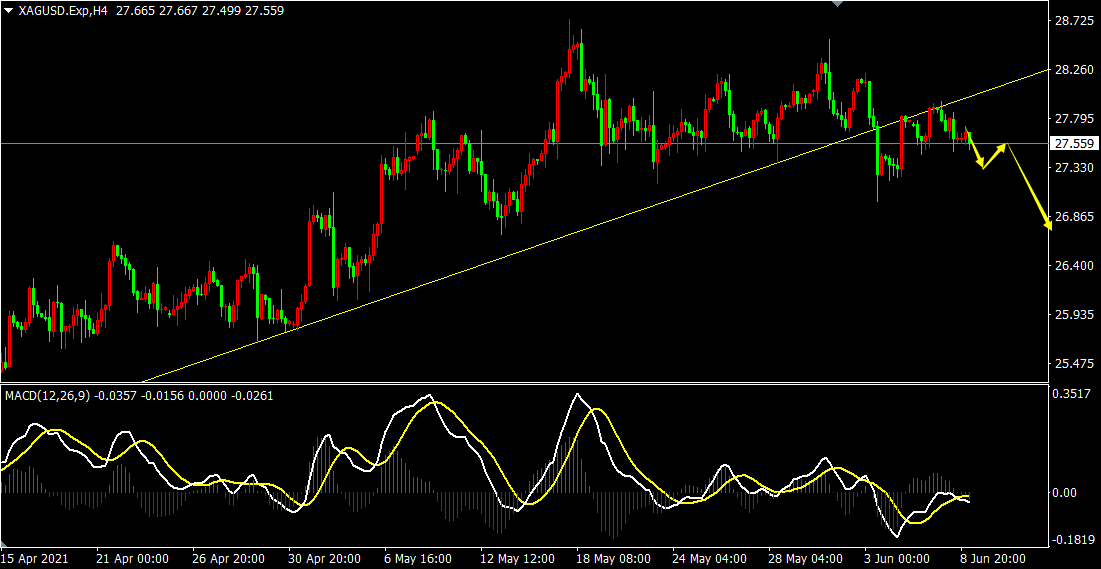Screen dimensions: 1101x569
Task: Click the 28.725 level on price axis
Action: click(1073, 21)
